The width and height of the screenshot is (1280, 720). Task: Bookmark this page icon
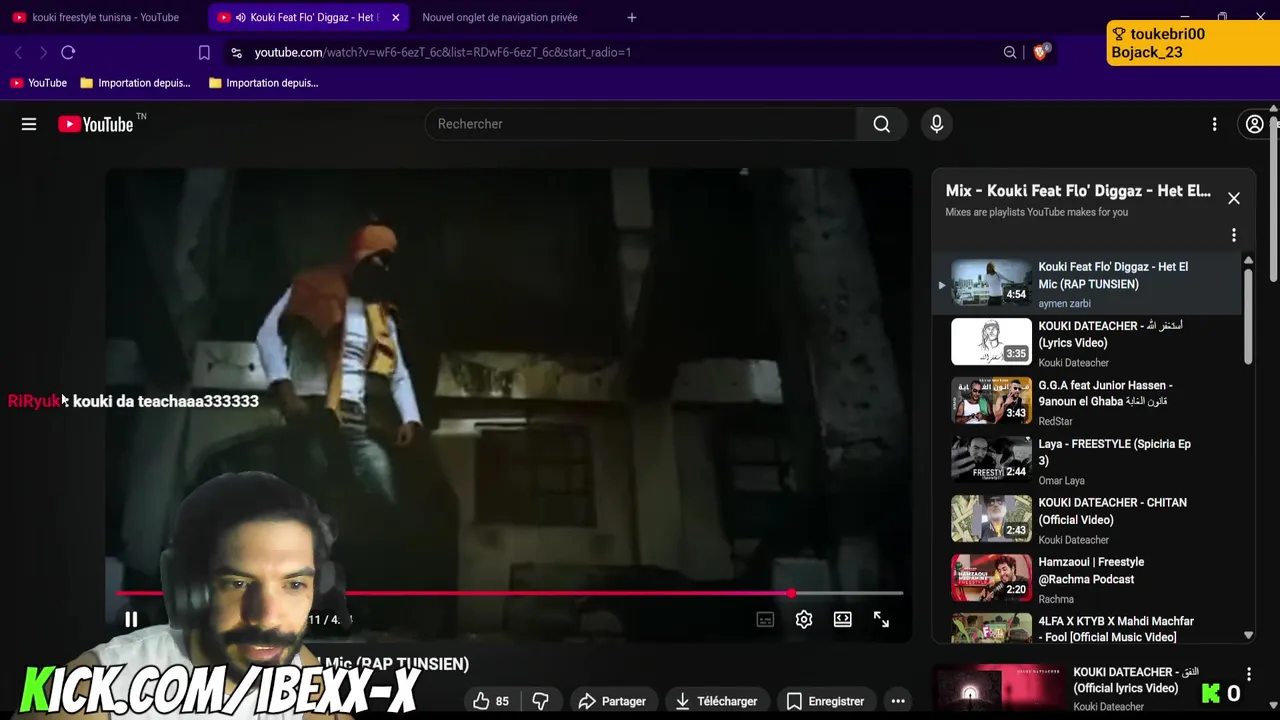click(204, 52)
